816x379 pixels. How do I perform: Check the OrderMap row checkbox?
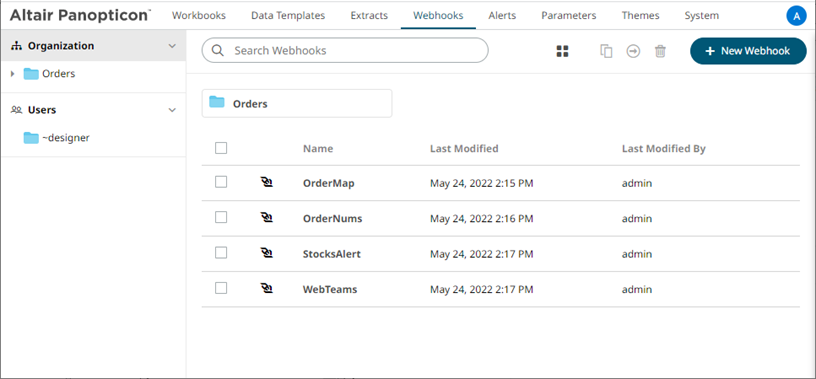pos(221,182)
